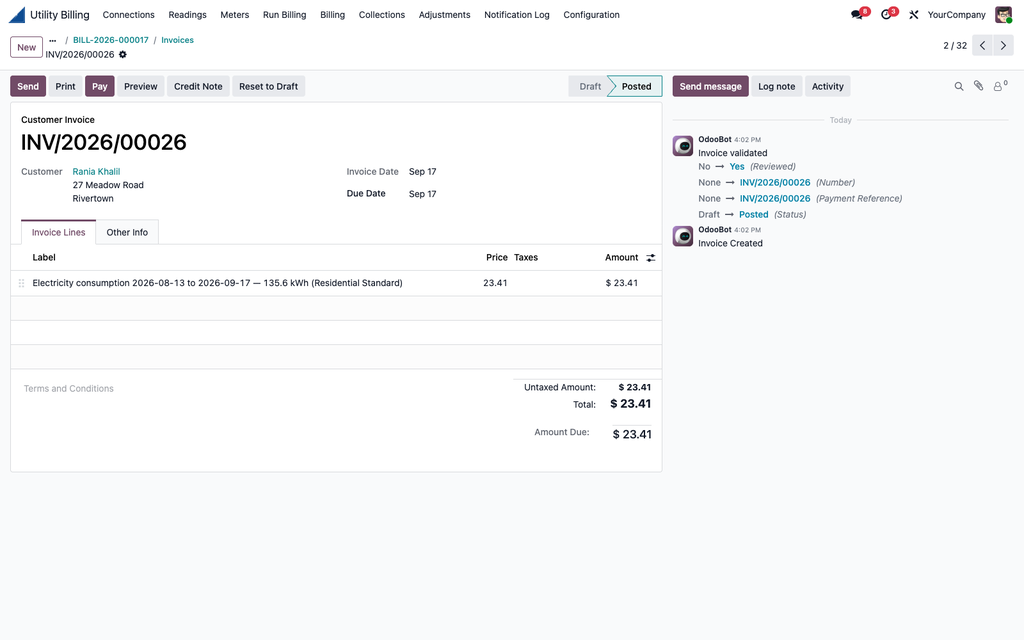Click the Credit Note button
Image resolution: width=1024 pixels, height=640 pixels.
[x=198, y=86]
